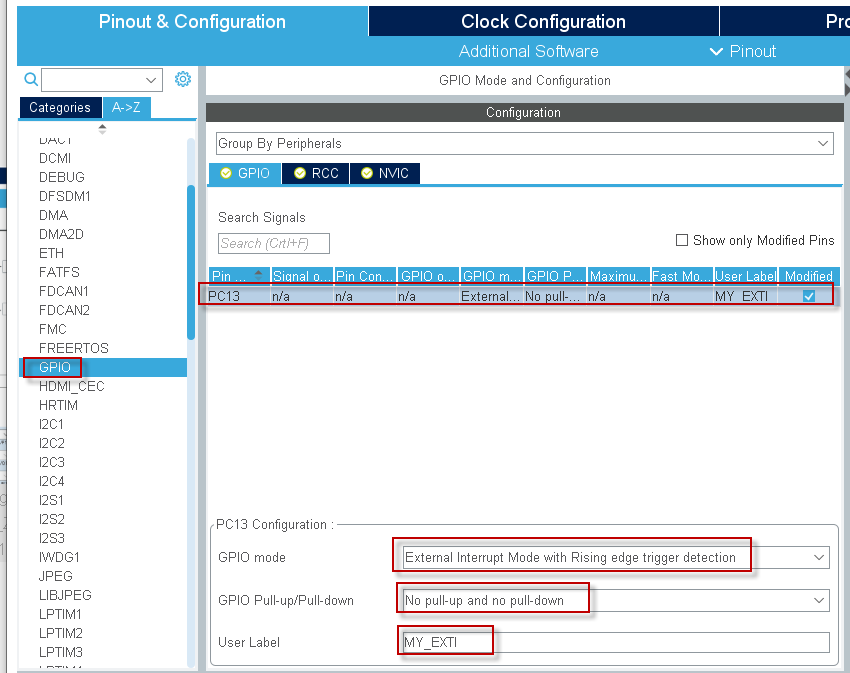Click the Search Signals input field
This screenshot has height=673, width=850.
(274, 243)
